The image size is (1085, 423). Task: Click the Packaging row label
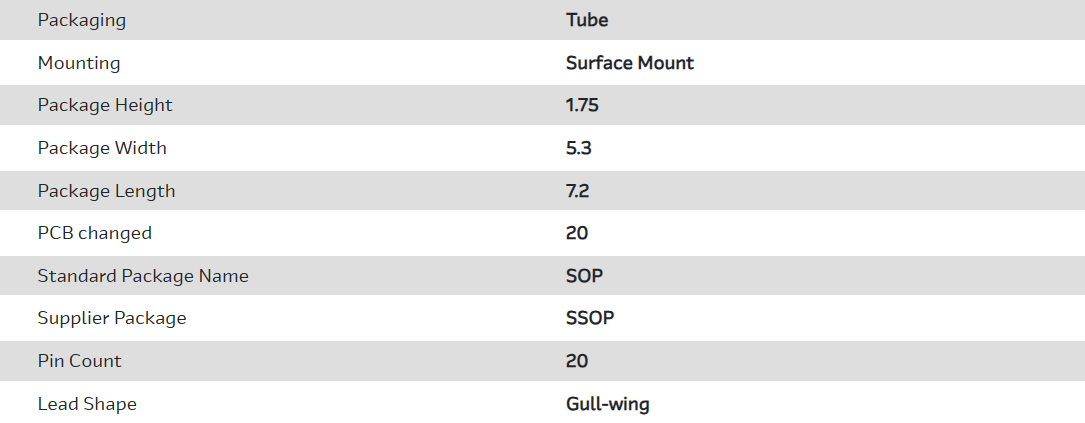click(82, 20)
